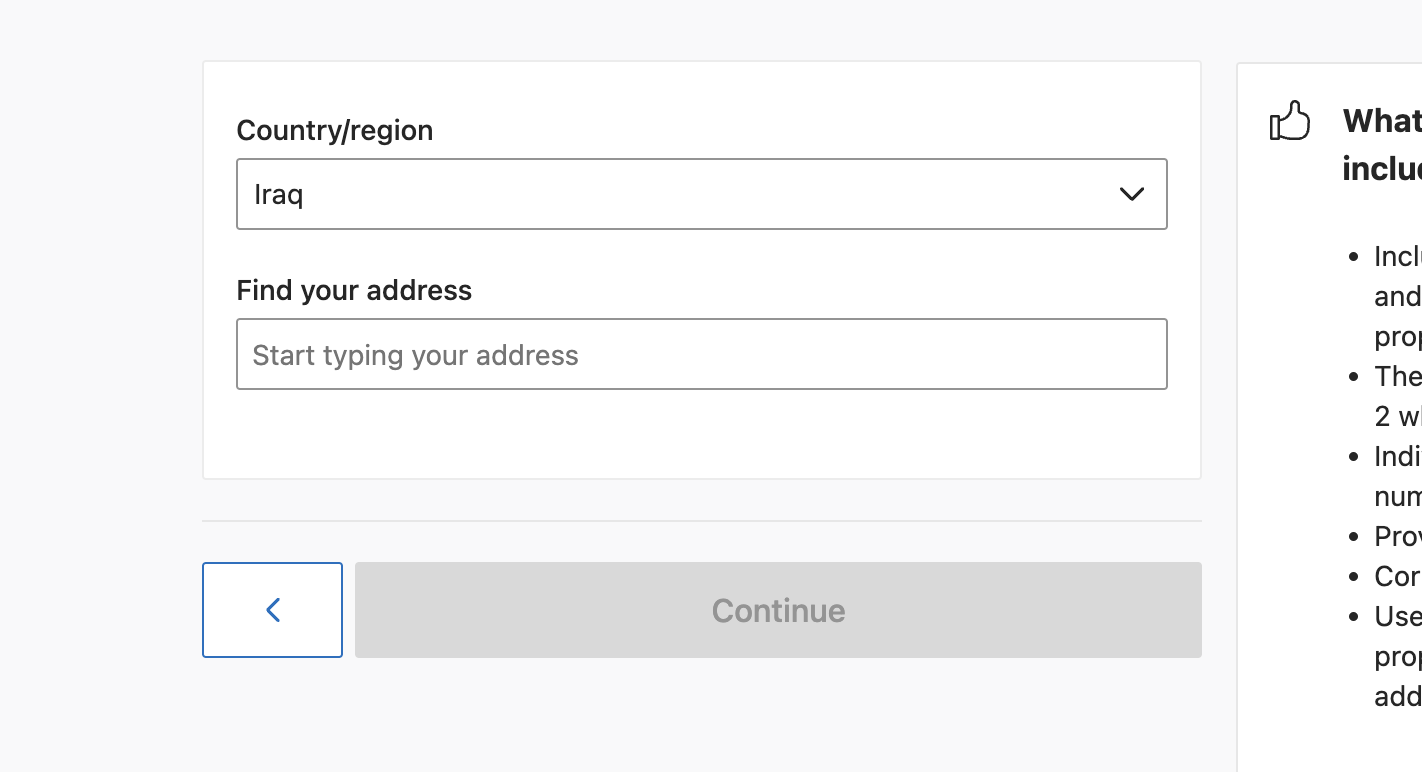This screenshot has width=1422, height=772.
Task: Select the Iraq country value text
Action: pos(279,194)
